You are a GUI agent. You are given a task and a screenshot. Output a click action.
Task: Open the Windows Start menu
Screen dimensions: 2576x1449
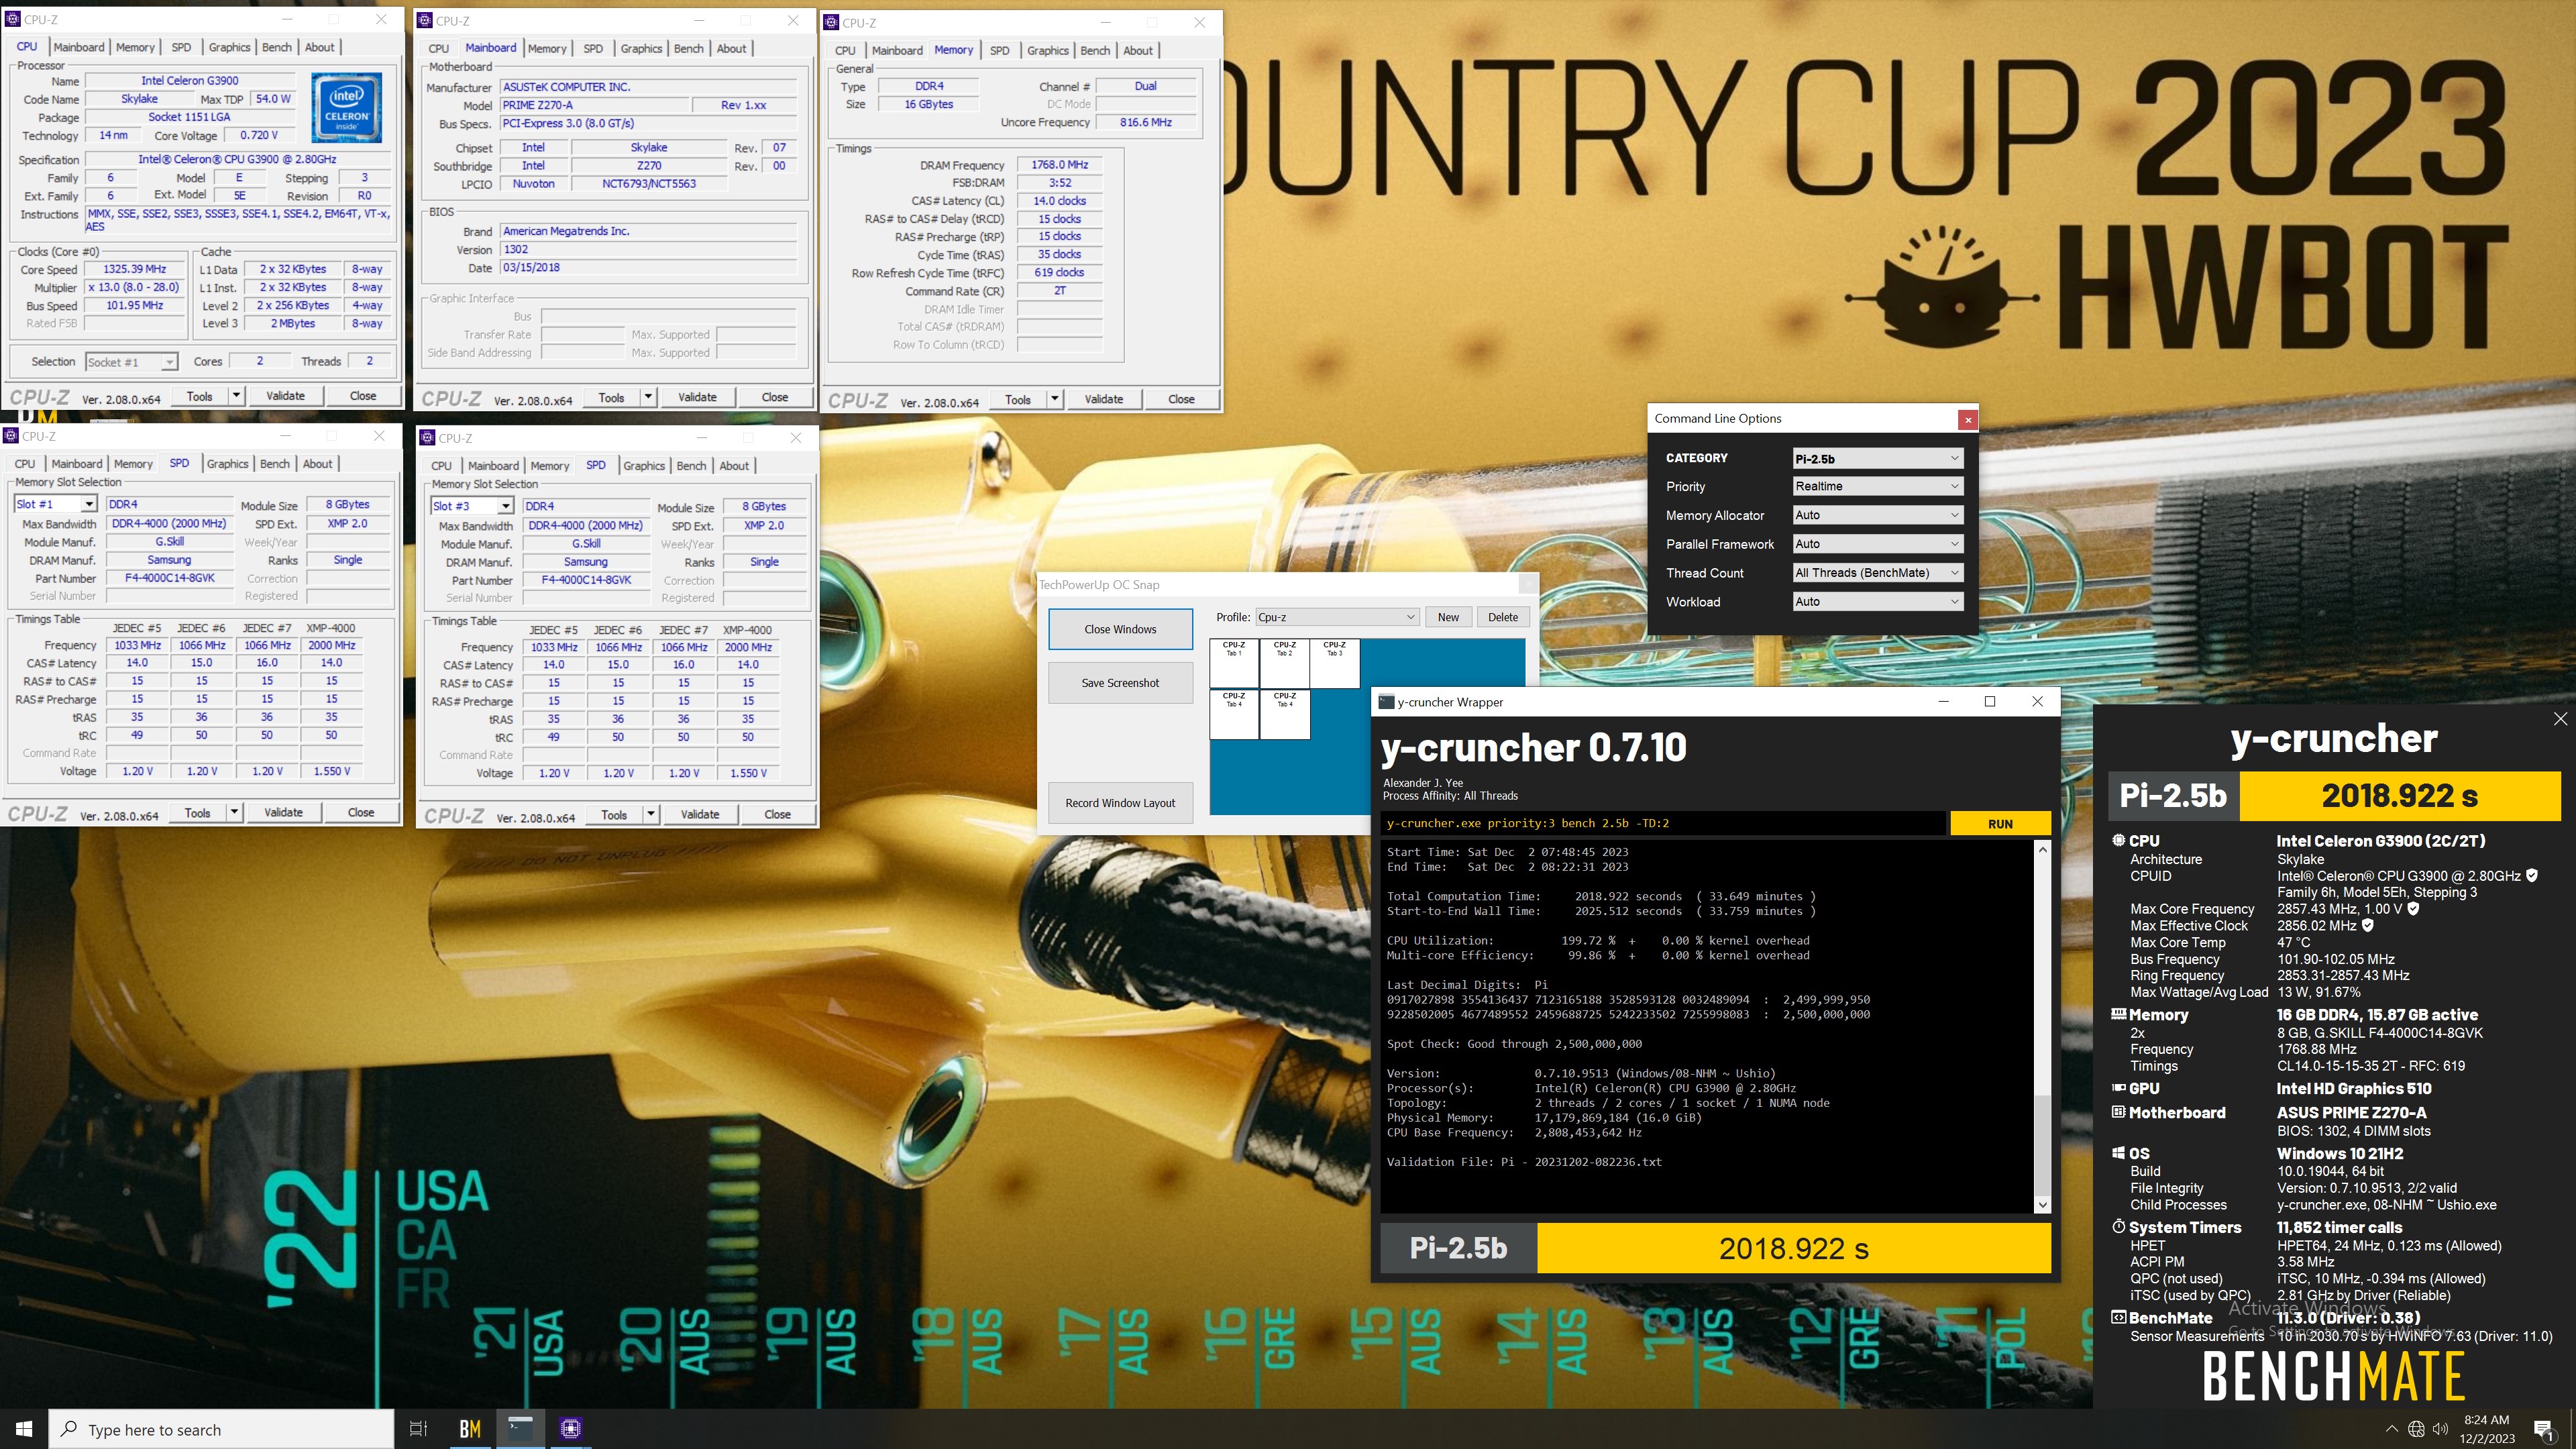click(x=24, y=1429)
